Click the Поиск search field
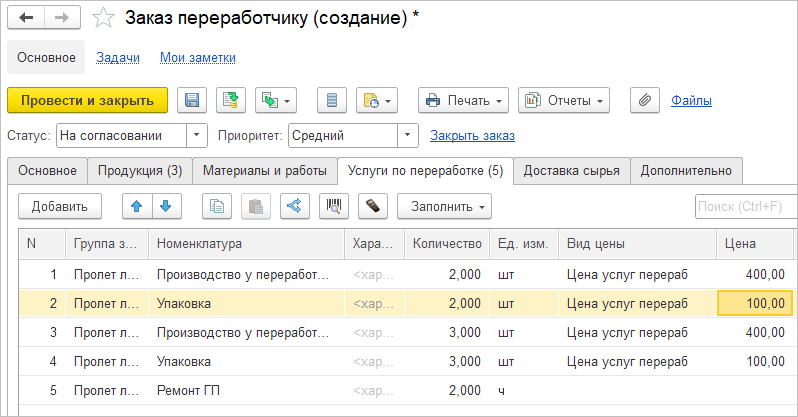The height and width of the screenshot is (417, 798). pyautogui.click(x=745, y=207)
